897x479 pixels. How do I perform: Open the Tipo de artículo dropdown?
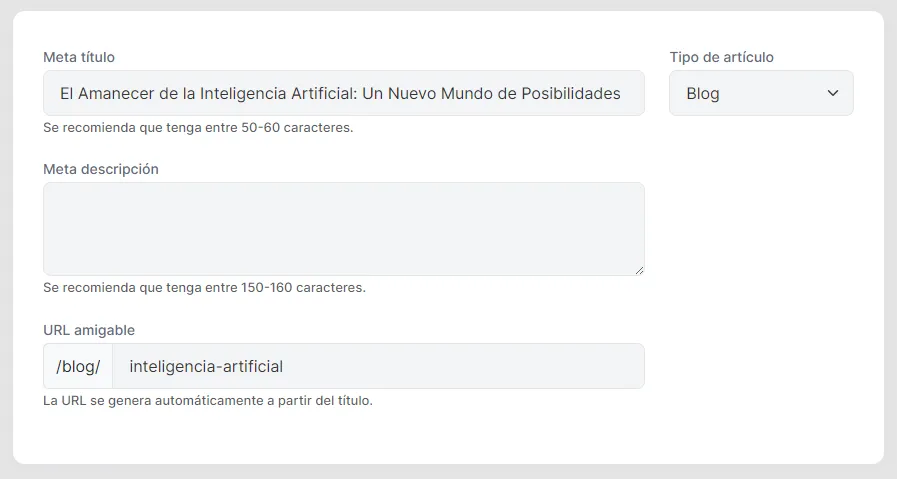point(760,93)
